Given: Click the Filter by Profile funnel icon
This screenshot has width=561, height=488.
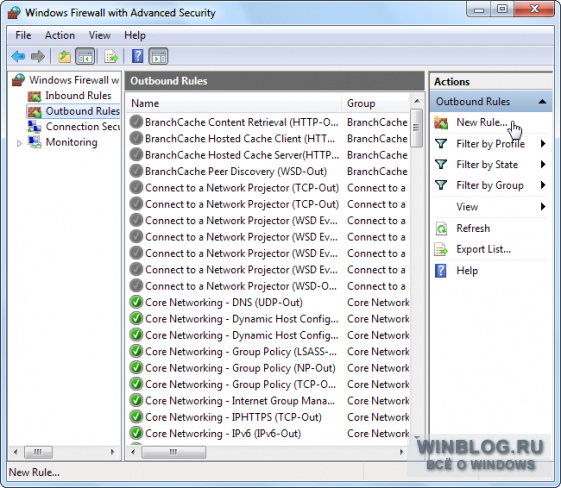Looking at the screenshot, I should pyautogui.click(x=441, y=144).
